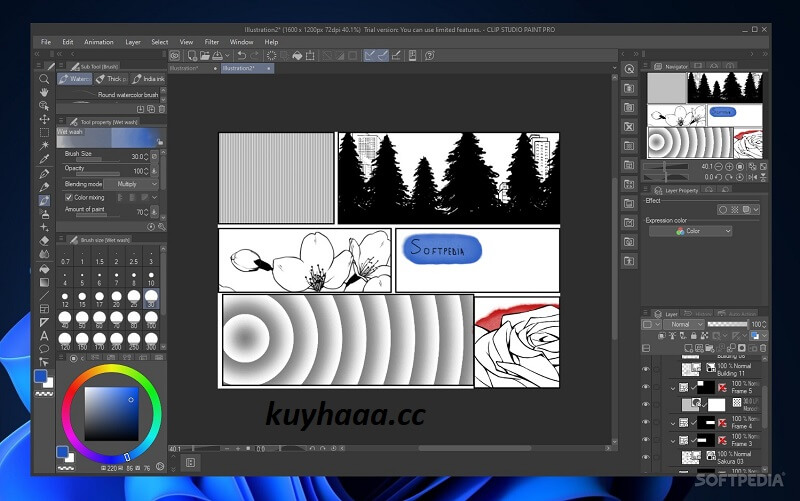Select the Watercolor sub tool group
Image resolution: width=800 pixels, height=501 pixels.
(x=75, y=79)
